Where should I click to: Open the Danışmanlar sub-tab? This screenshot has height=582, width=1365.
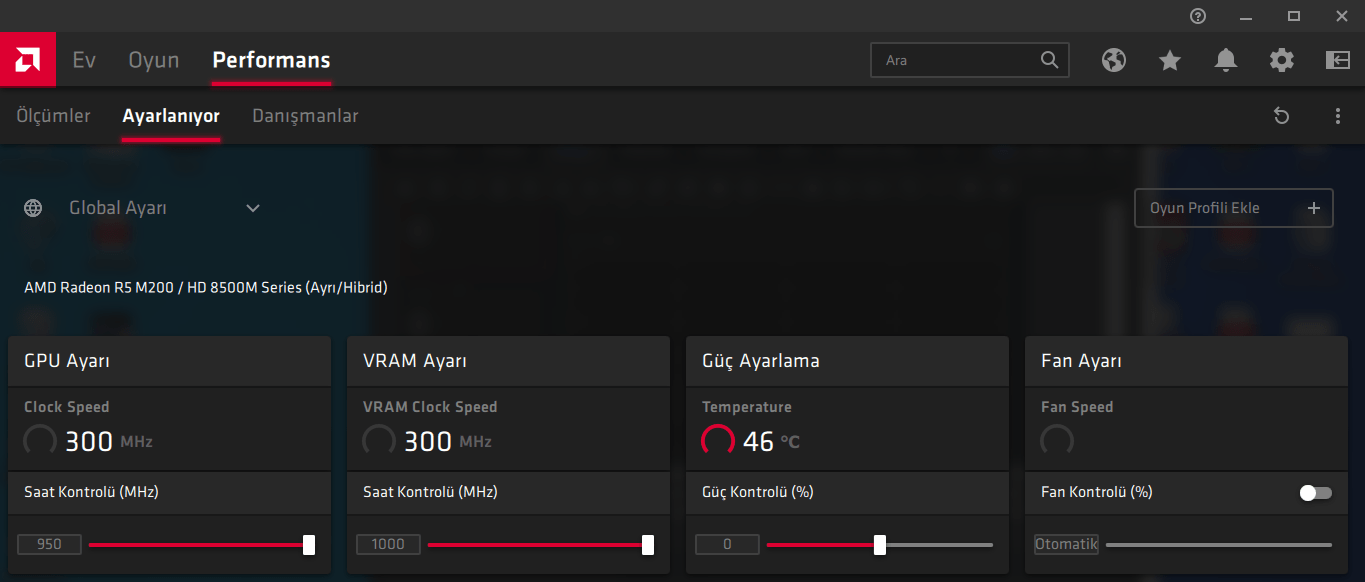(305, 116)
